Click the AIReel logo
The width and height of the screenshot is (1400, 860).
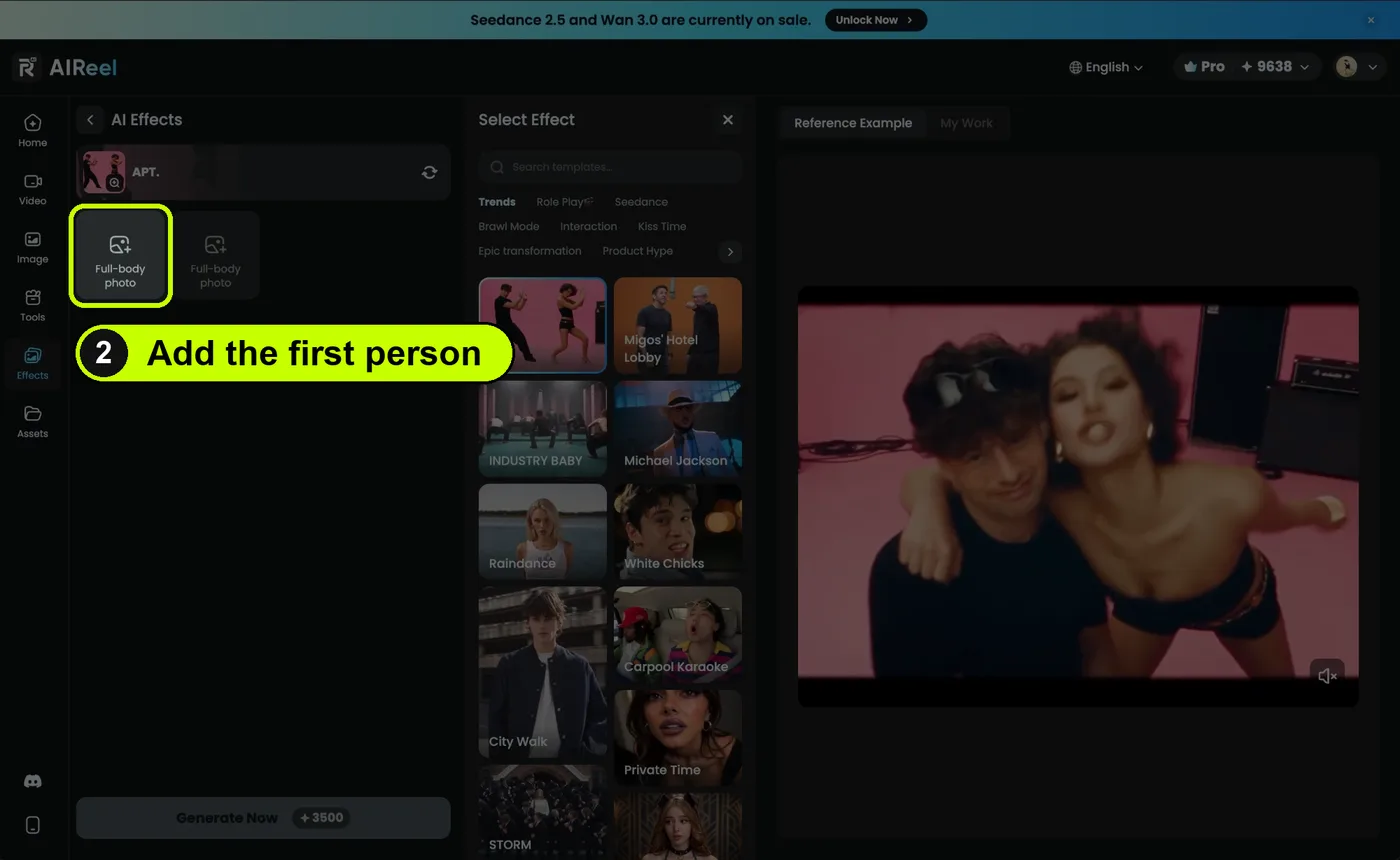click(x=65, y=67)
